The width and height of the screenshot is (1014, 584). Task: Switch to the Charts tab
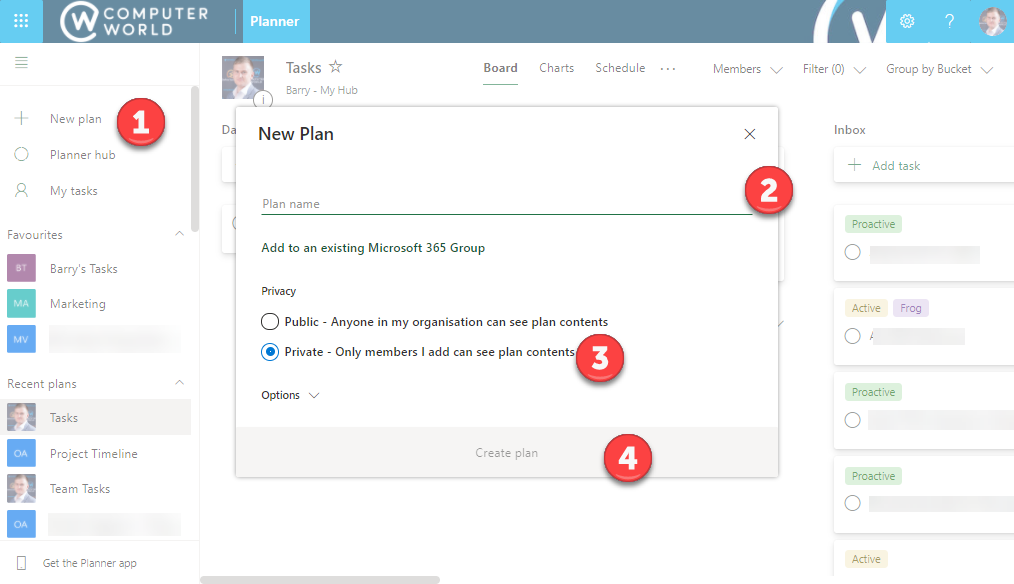[x=556, y=68]
